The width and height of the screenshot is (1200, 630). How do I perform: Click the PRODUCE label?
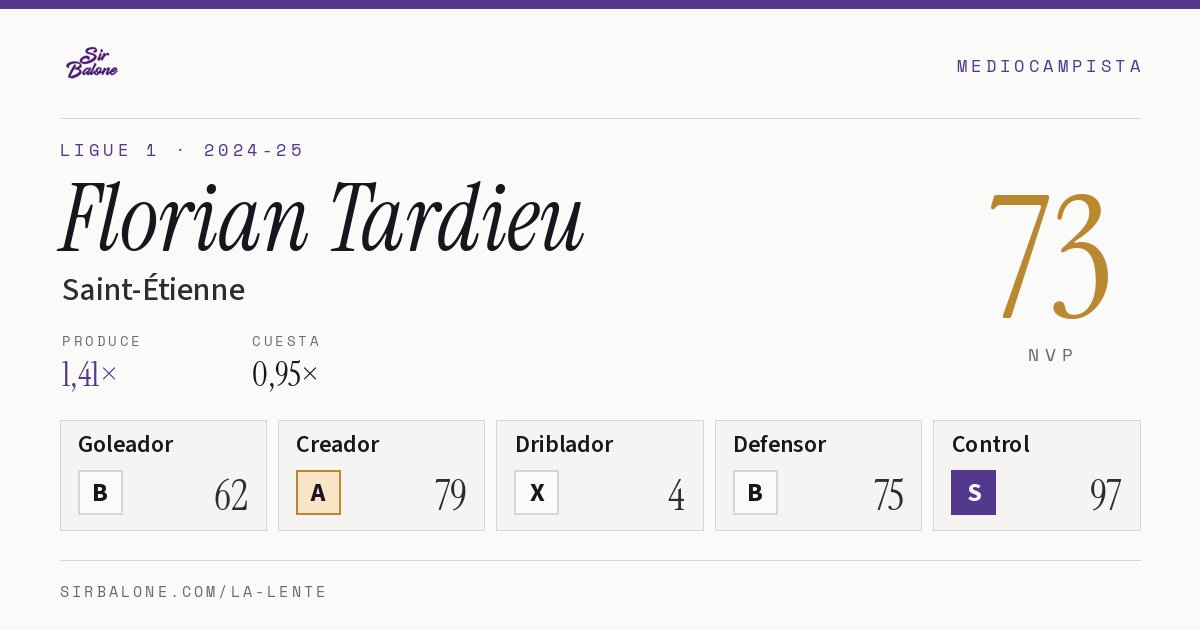tap(102, 341)
